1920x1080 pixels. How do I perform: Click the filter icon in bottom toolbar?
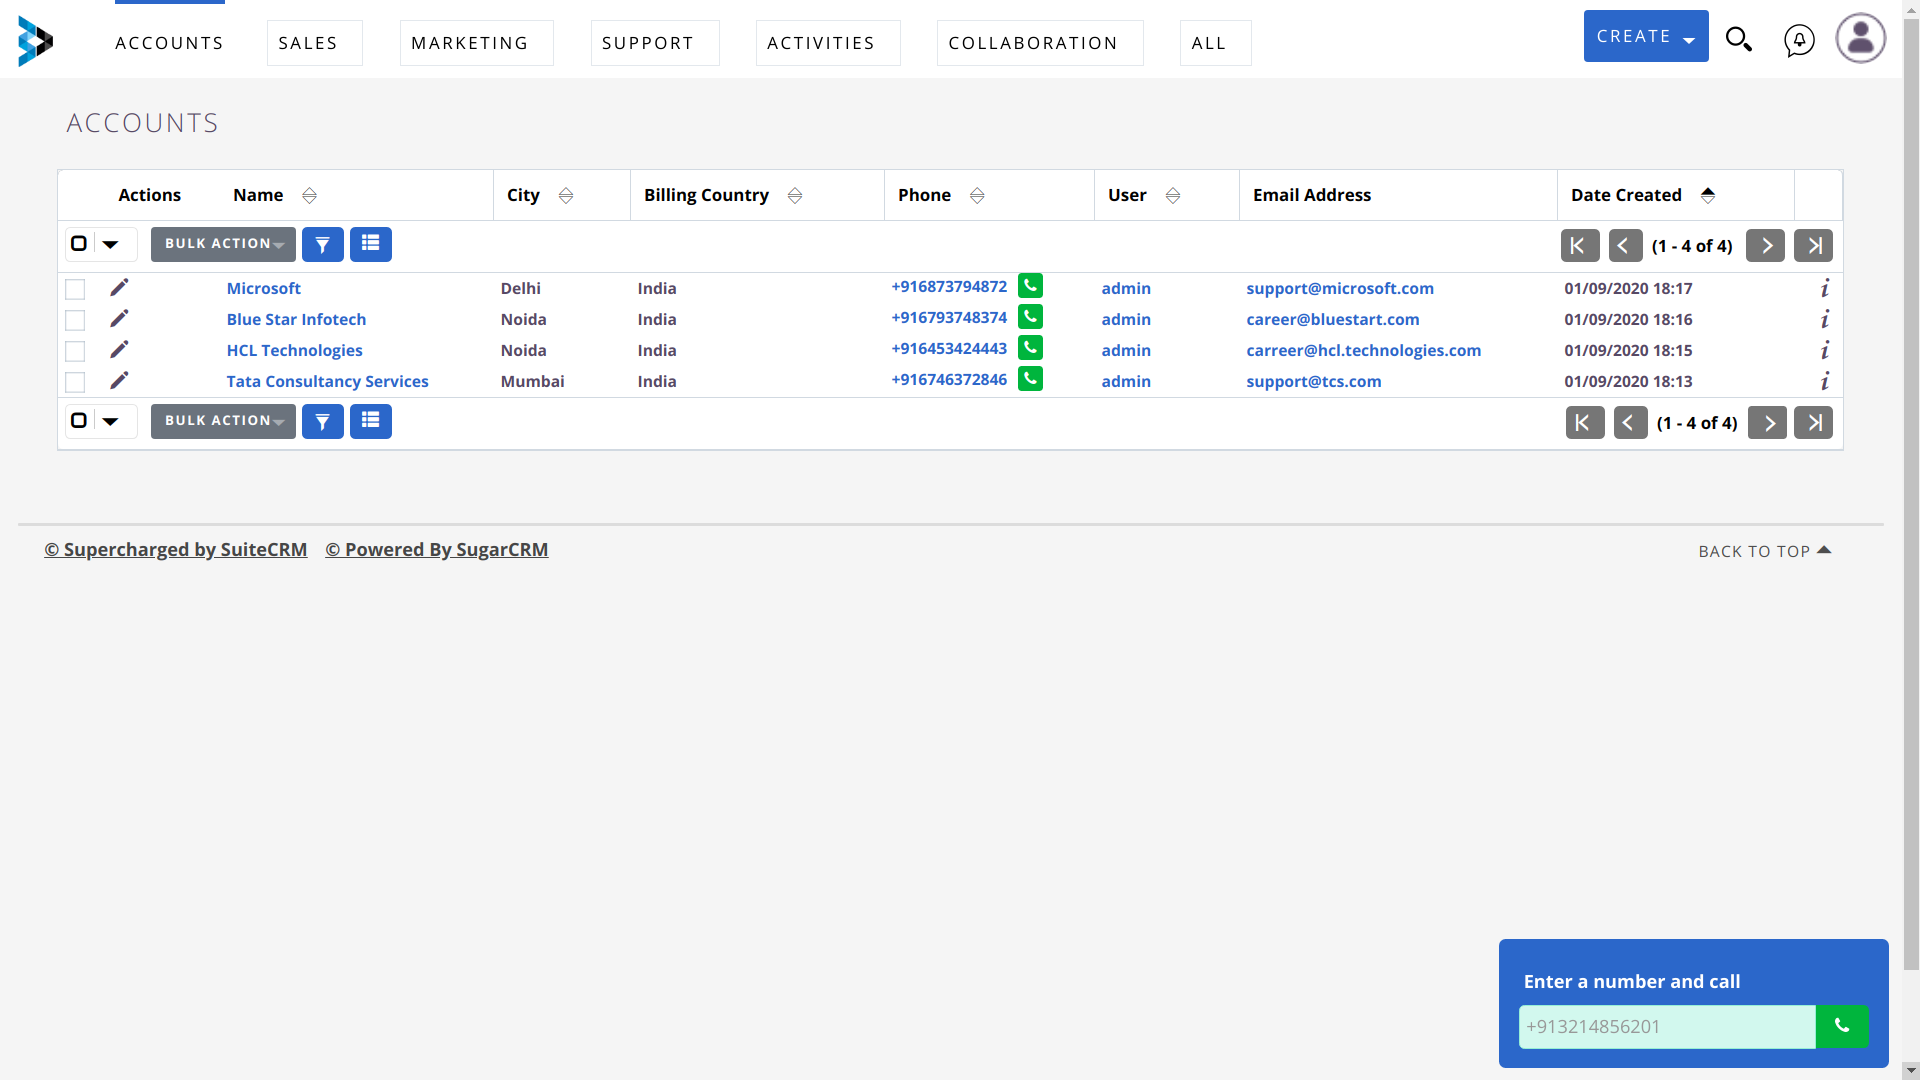[x=323, y=421]
